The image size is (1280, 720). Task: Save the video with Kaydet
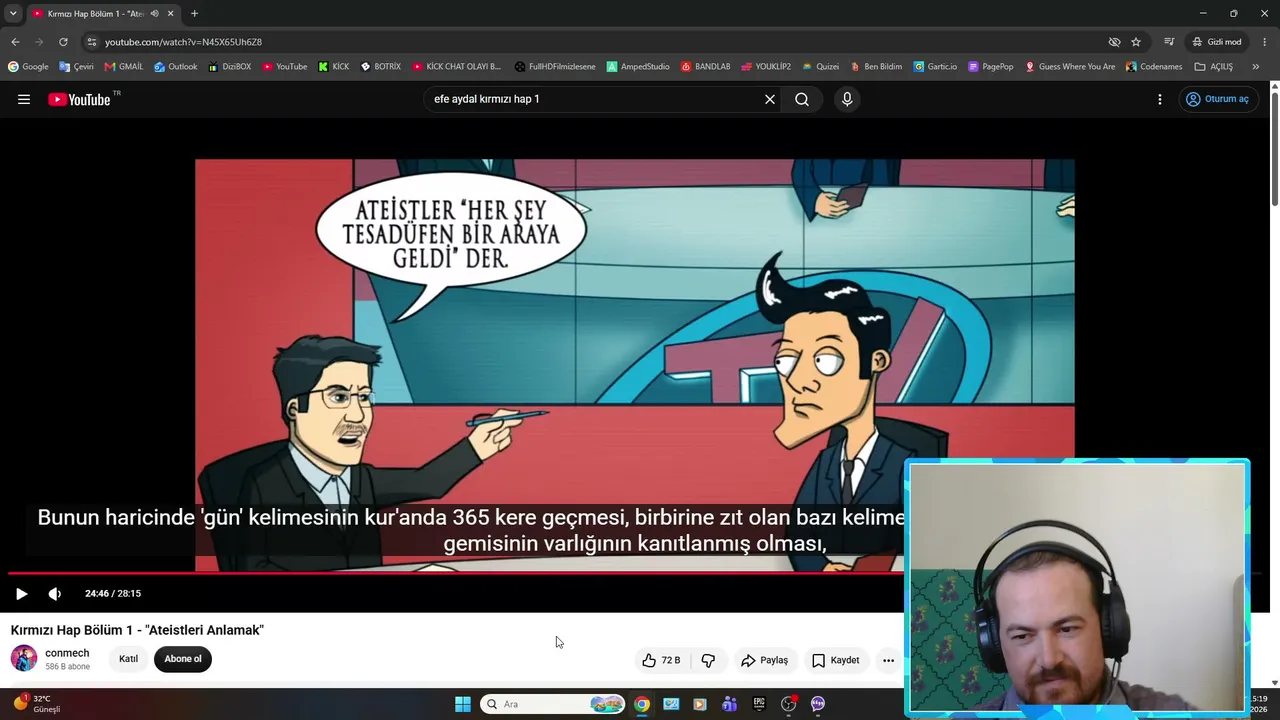(835, 660)
